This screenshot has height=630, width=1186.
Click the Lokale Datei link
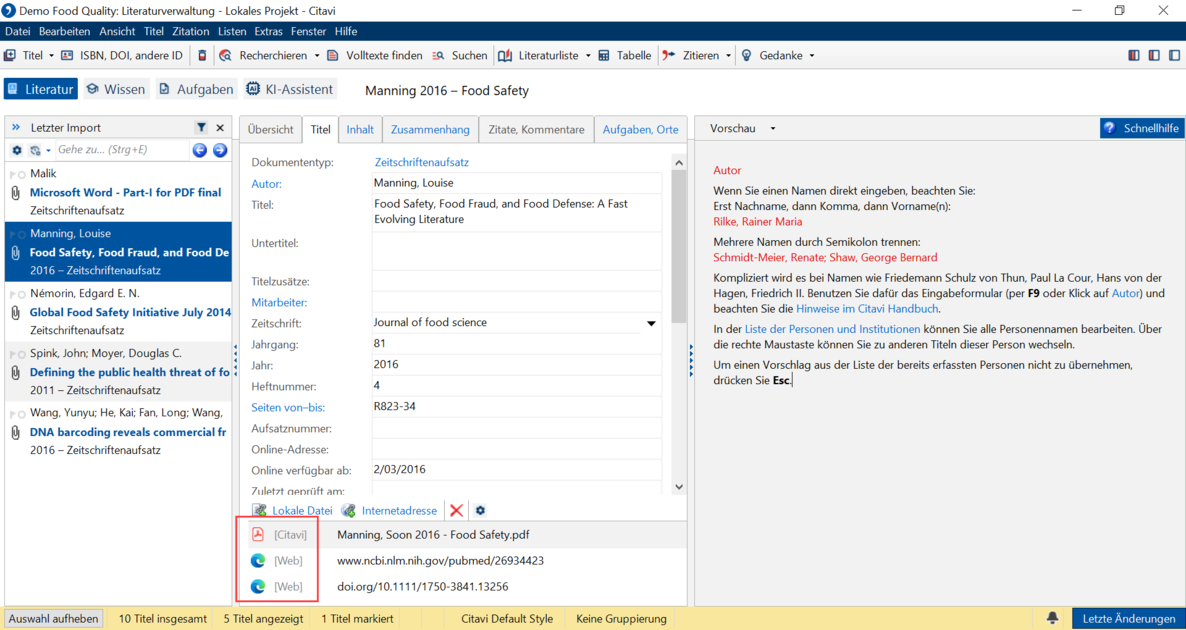(293, 511)
